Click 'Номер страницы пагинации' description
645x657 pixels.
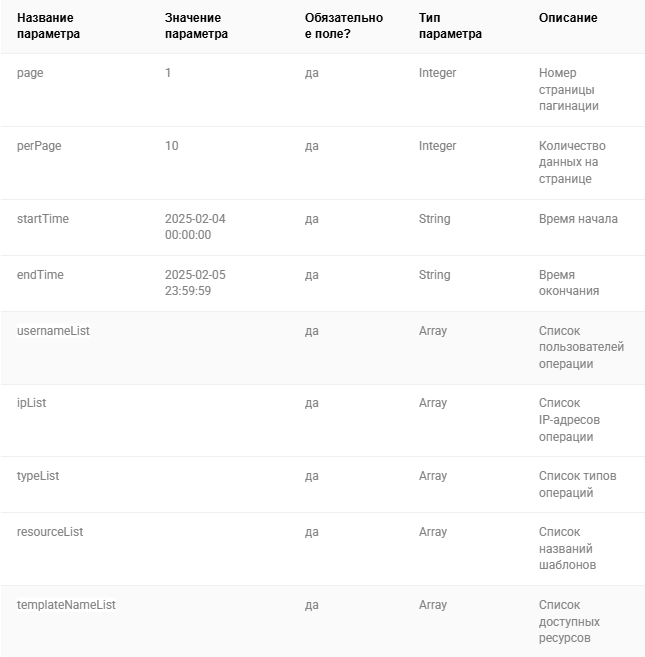(x=569, y=89)
